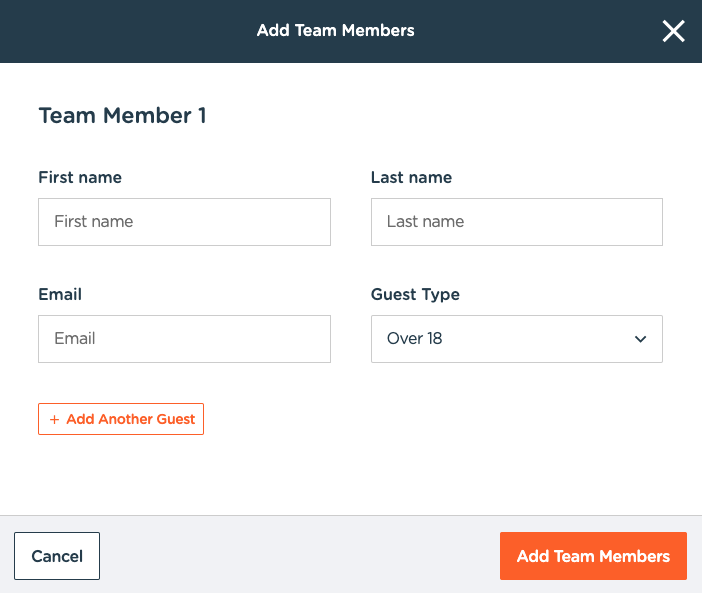This screenshot has width=702, height=593.
Task: Click the First name field label
Action: 80,178
